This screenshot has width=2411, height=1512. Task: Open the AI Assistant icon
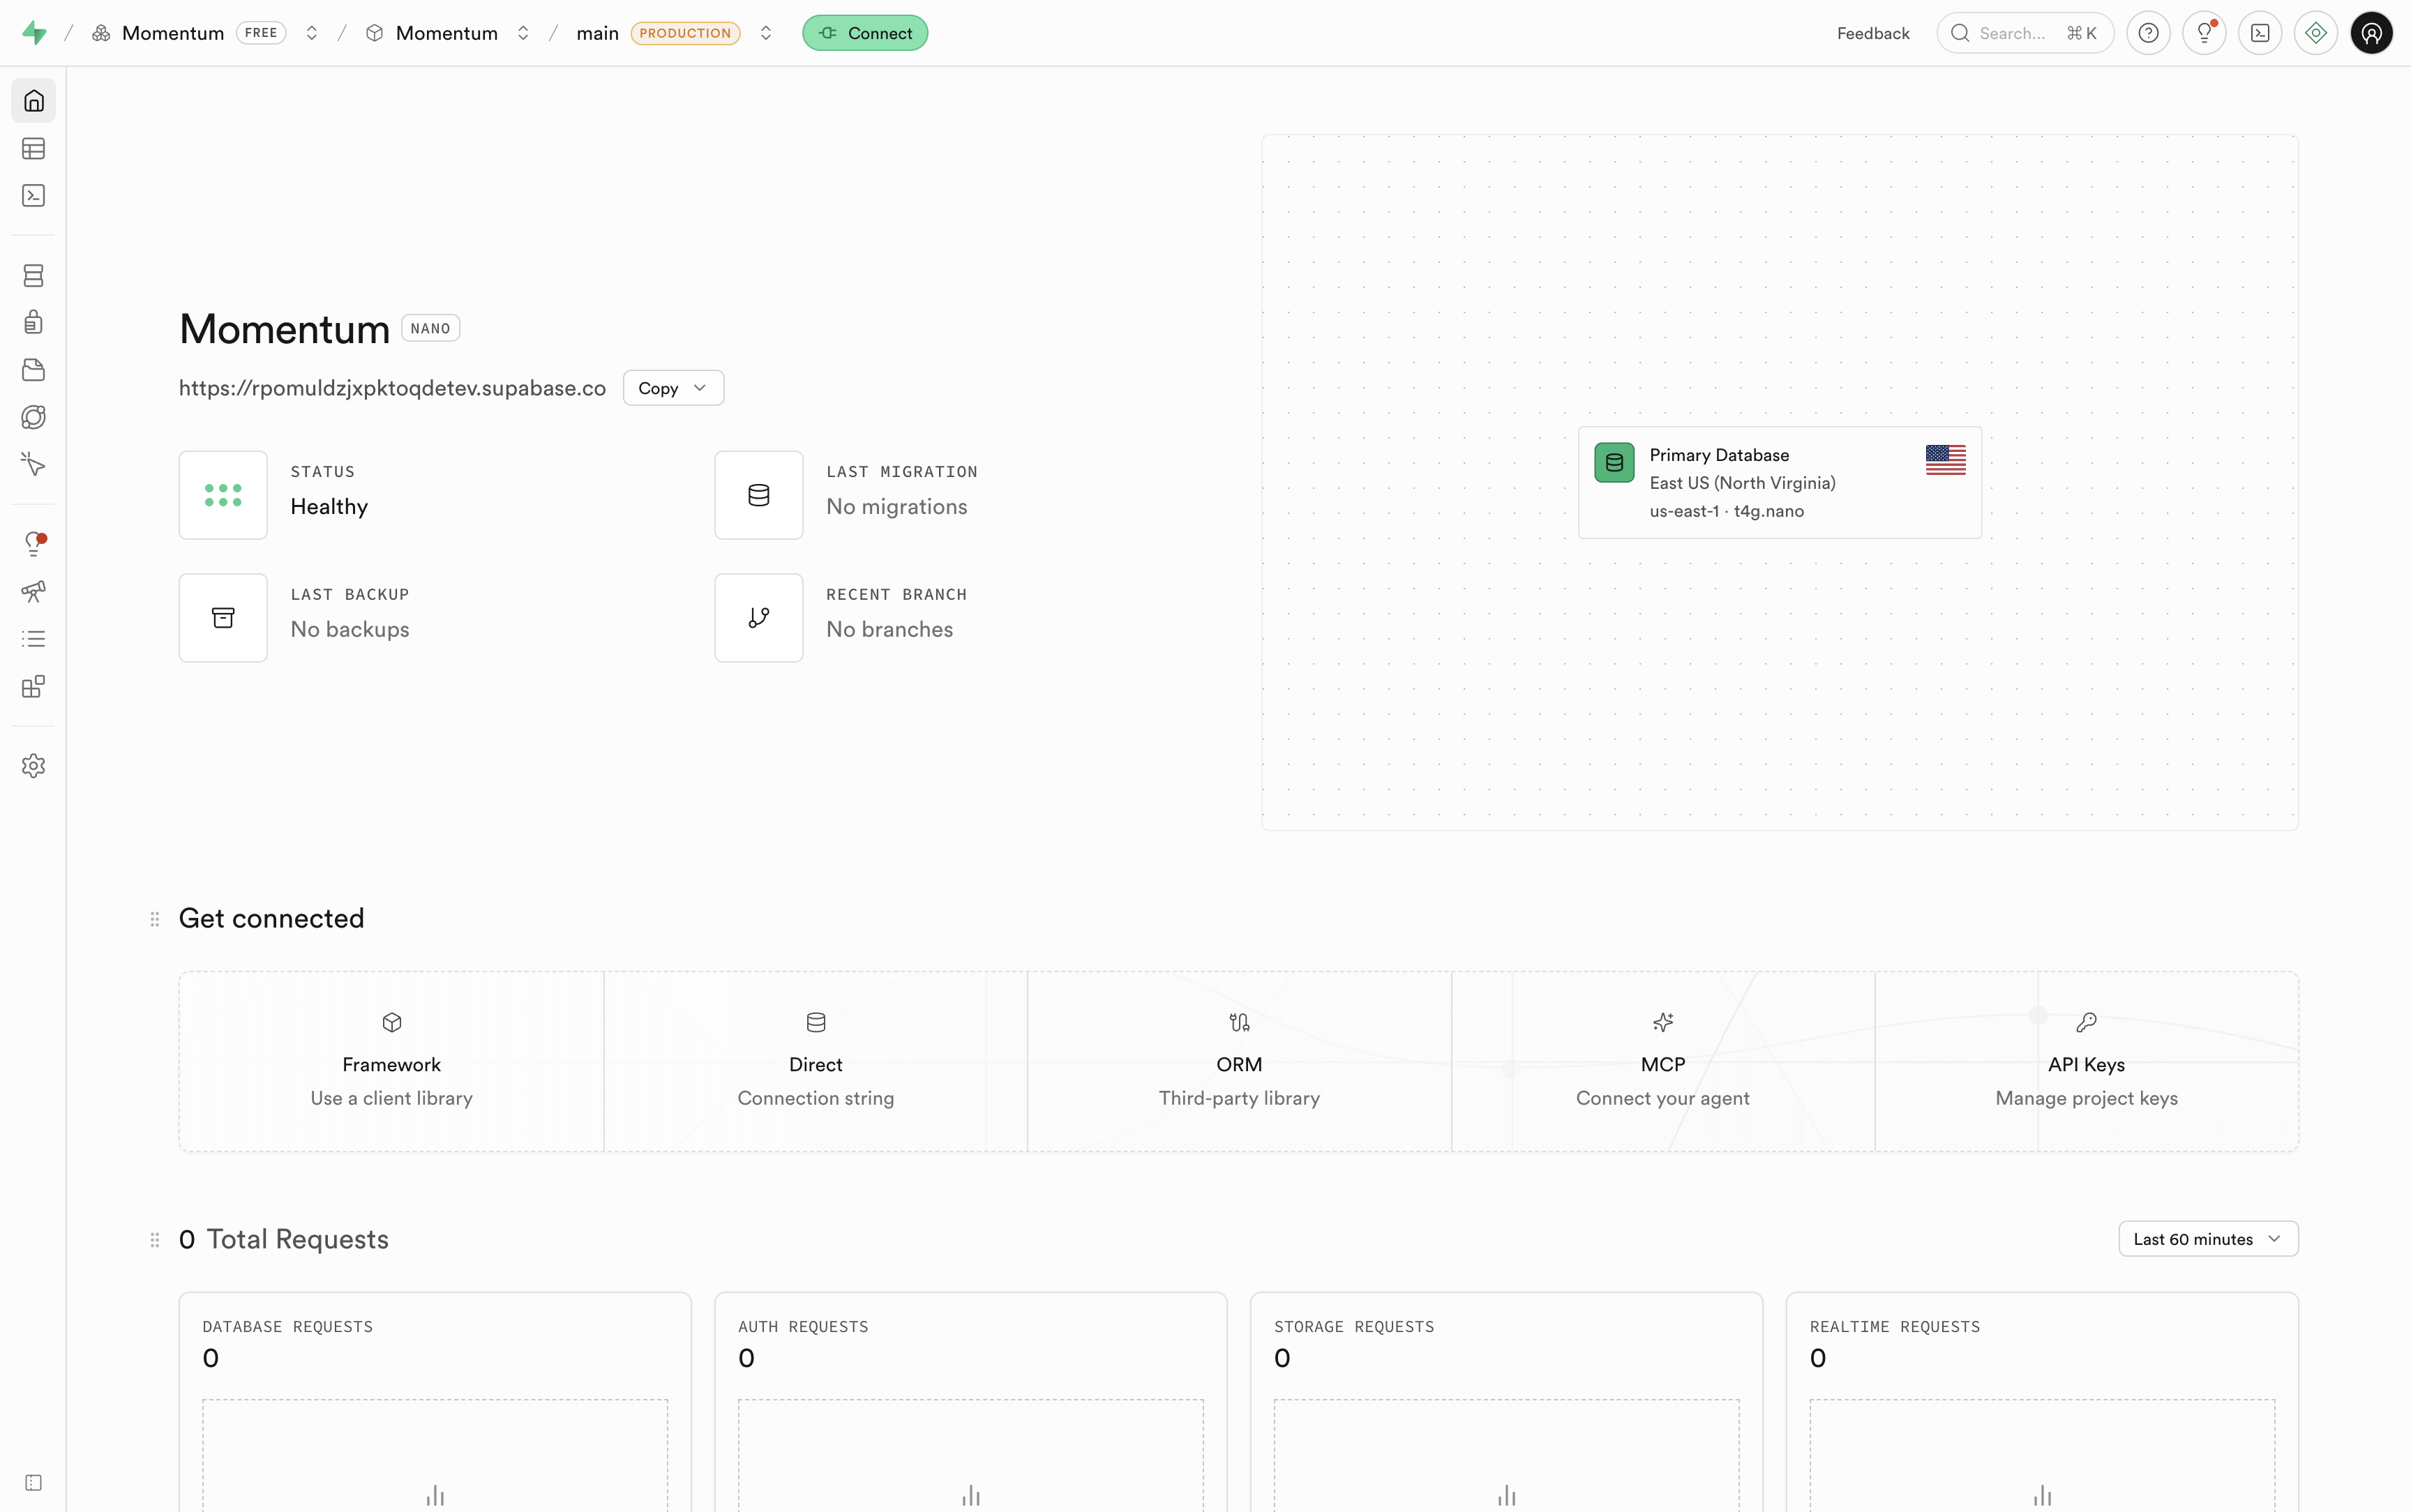click(2316, 33)
